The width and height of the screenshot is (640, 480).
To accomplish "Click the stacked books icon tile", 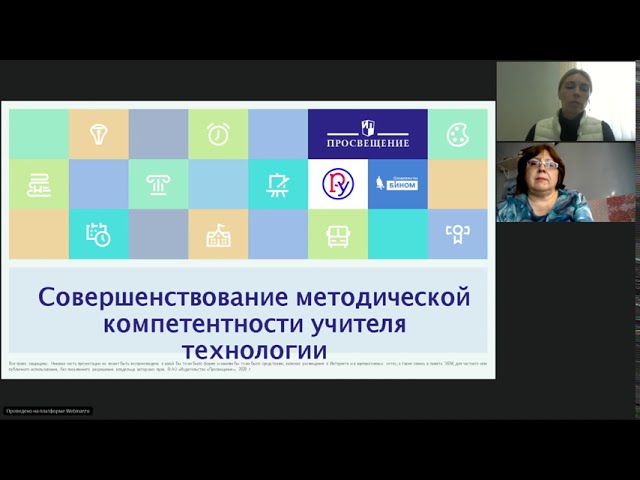I will 39,184.
